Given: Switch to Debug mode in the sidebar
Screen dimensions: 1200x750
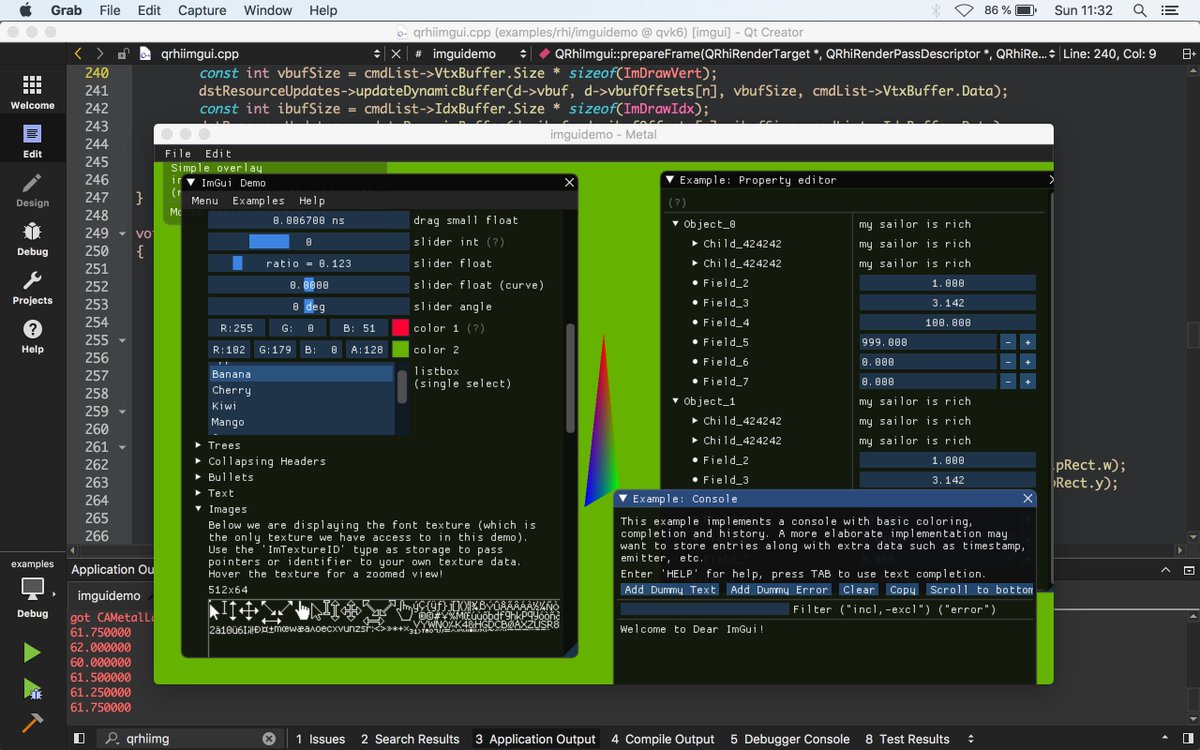Looking at the screenshot, I should tap(31, 238).
